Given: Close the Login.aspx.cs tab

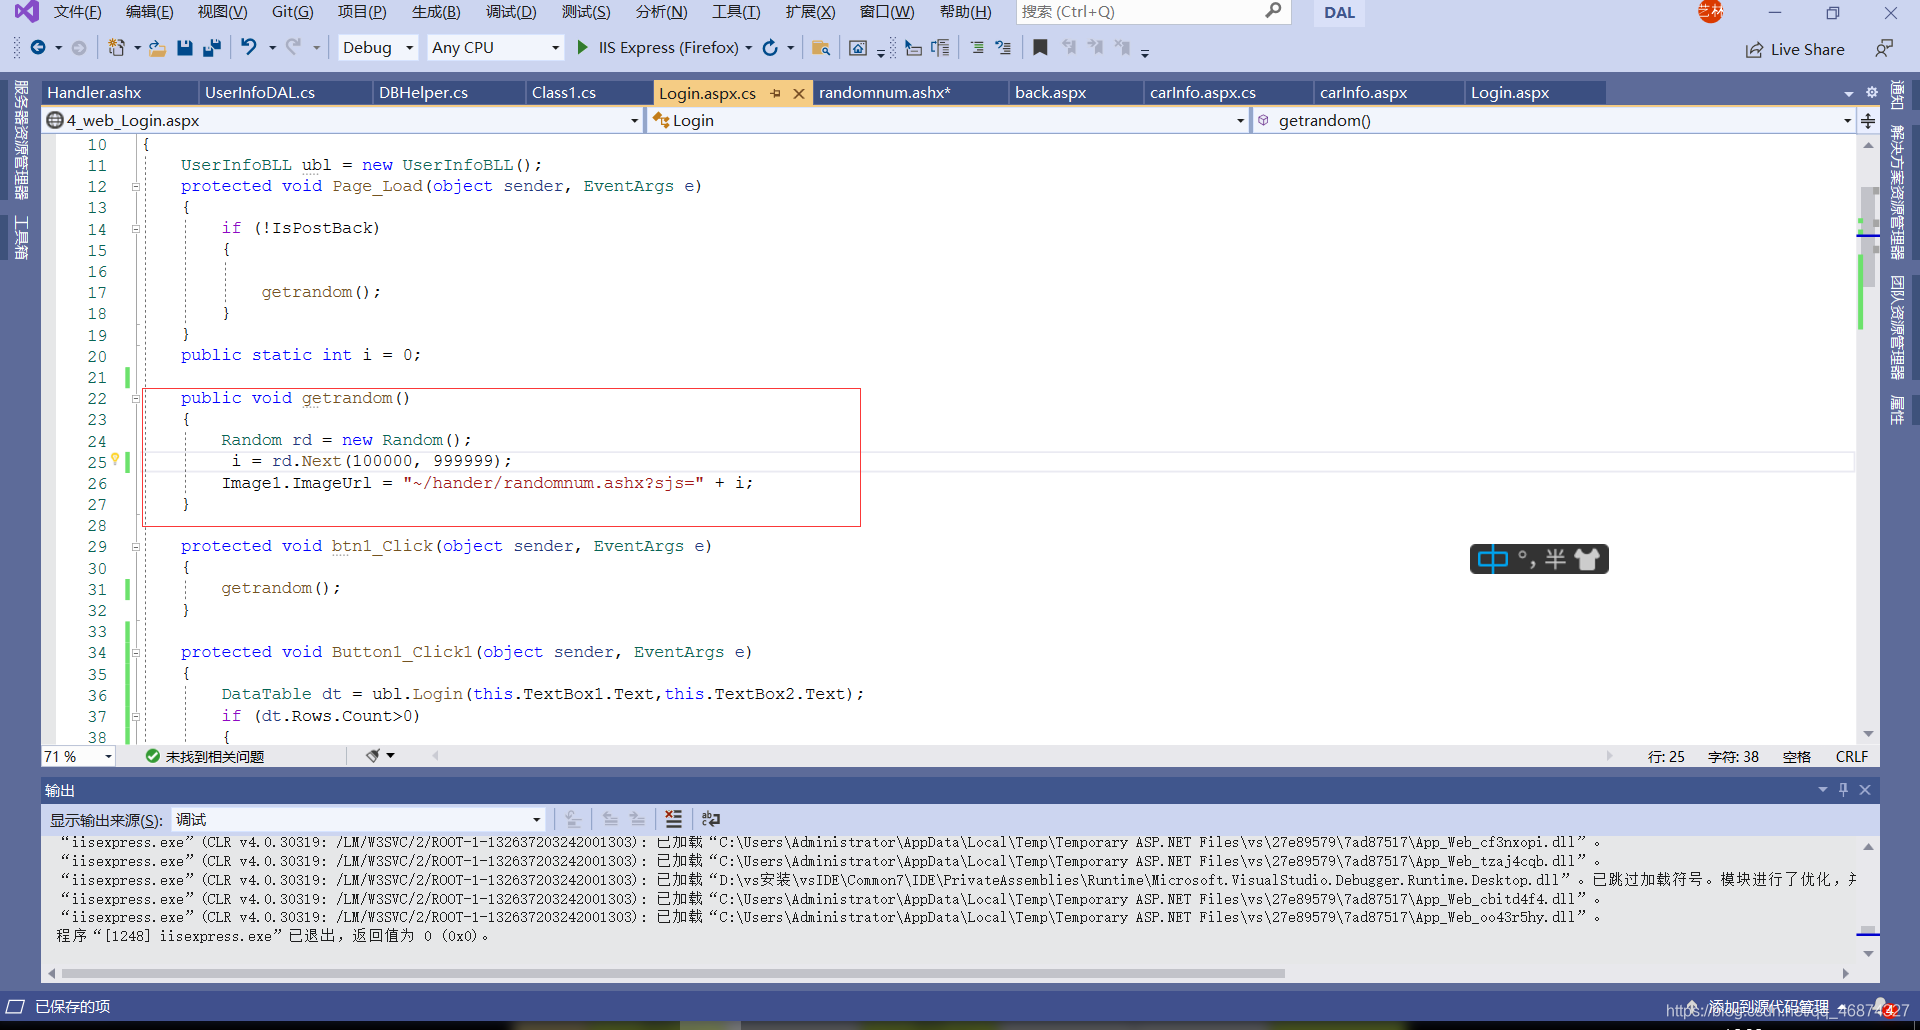Looking at the screenshot, I should click(x=799, y=93).
